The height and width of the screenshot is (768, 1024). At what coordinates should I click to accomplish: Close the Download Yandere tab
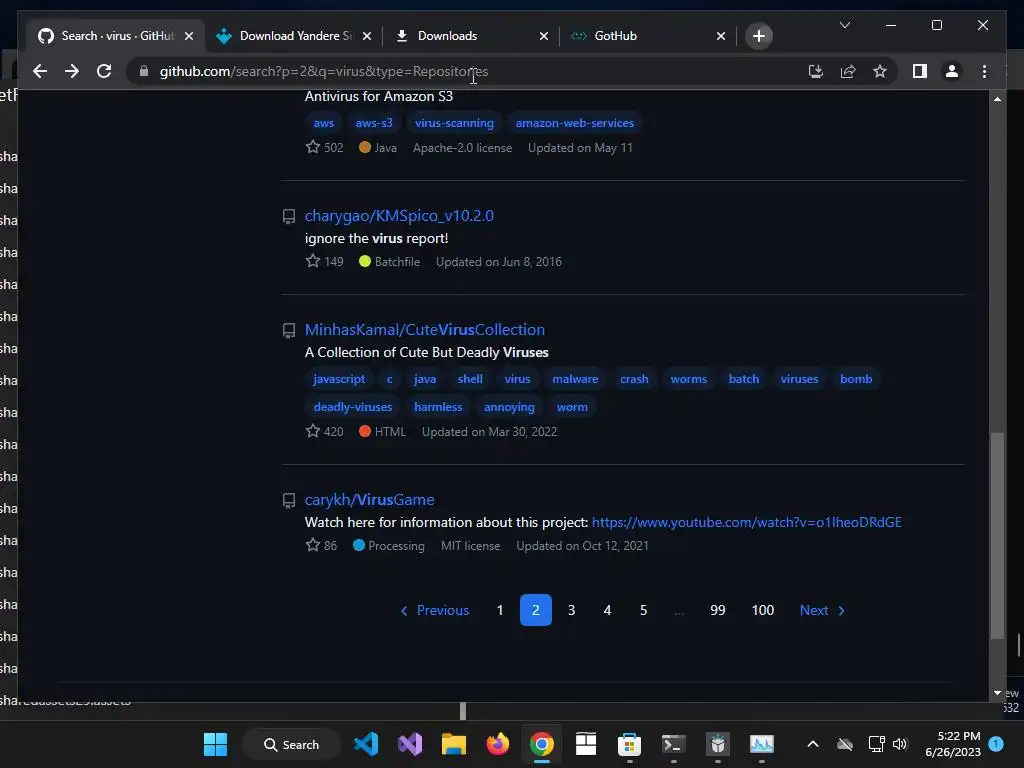pyautogui.click(x=367, y=36)
